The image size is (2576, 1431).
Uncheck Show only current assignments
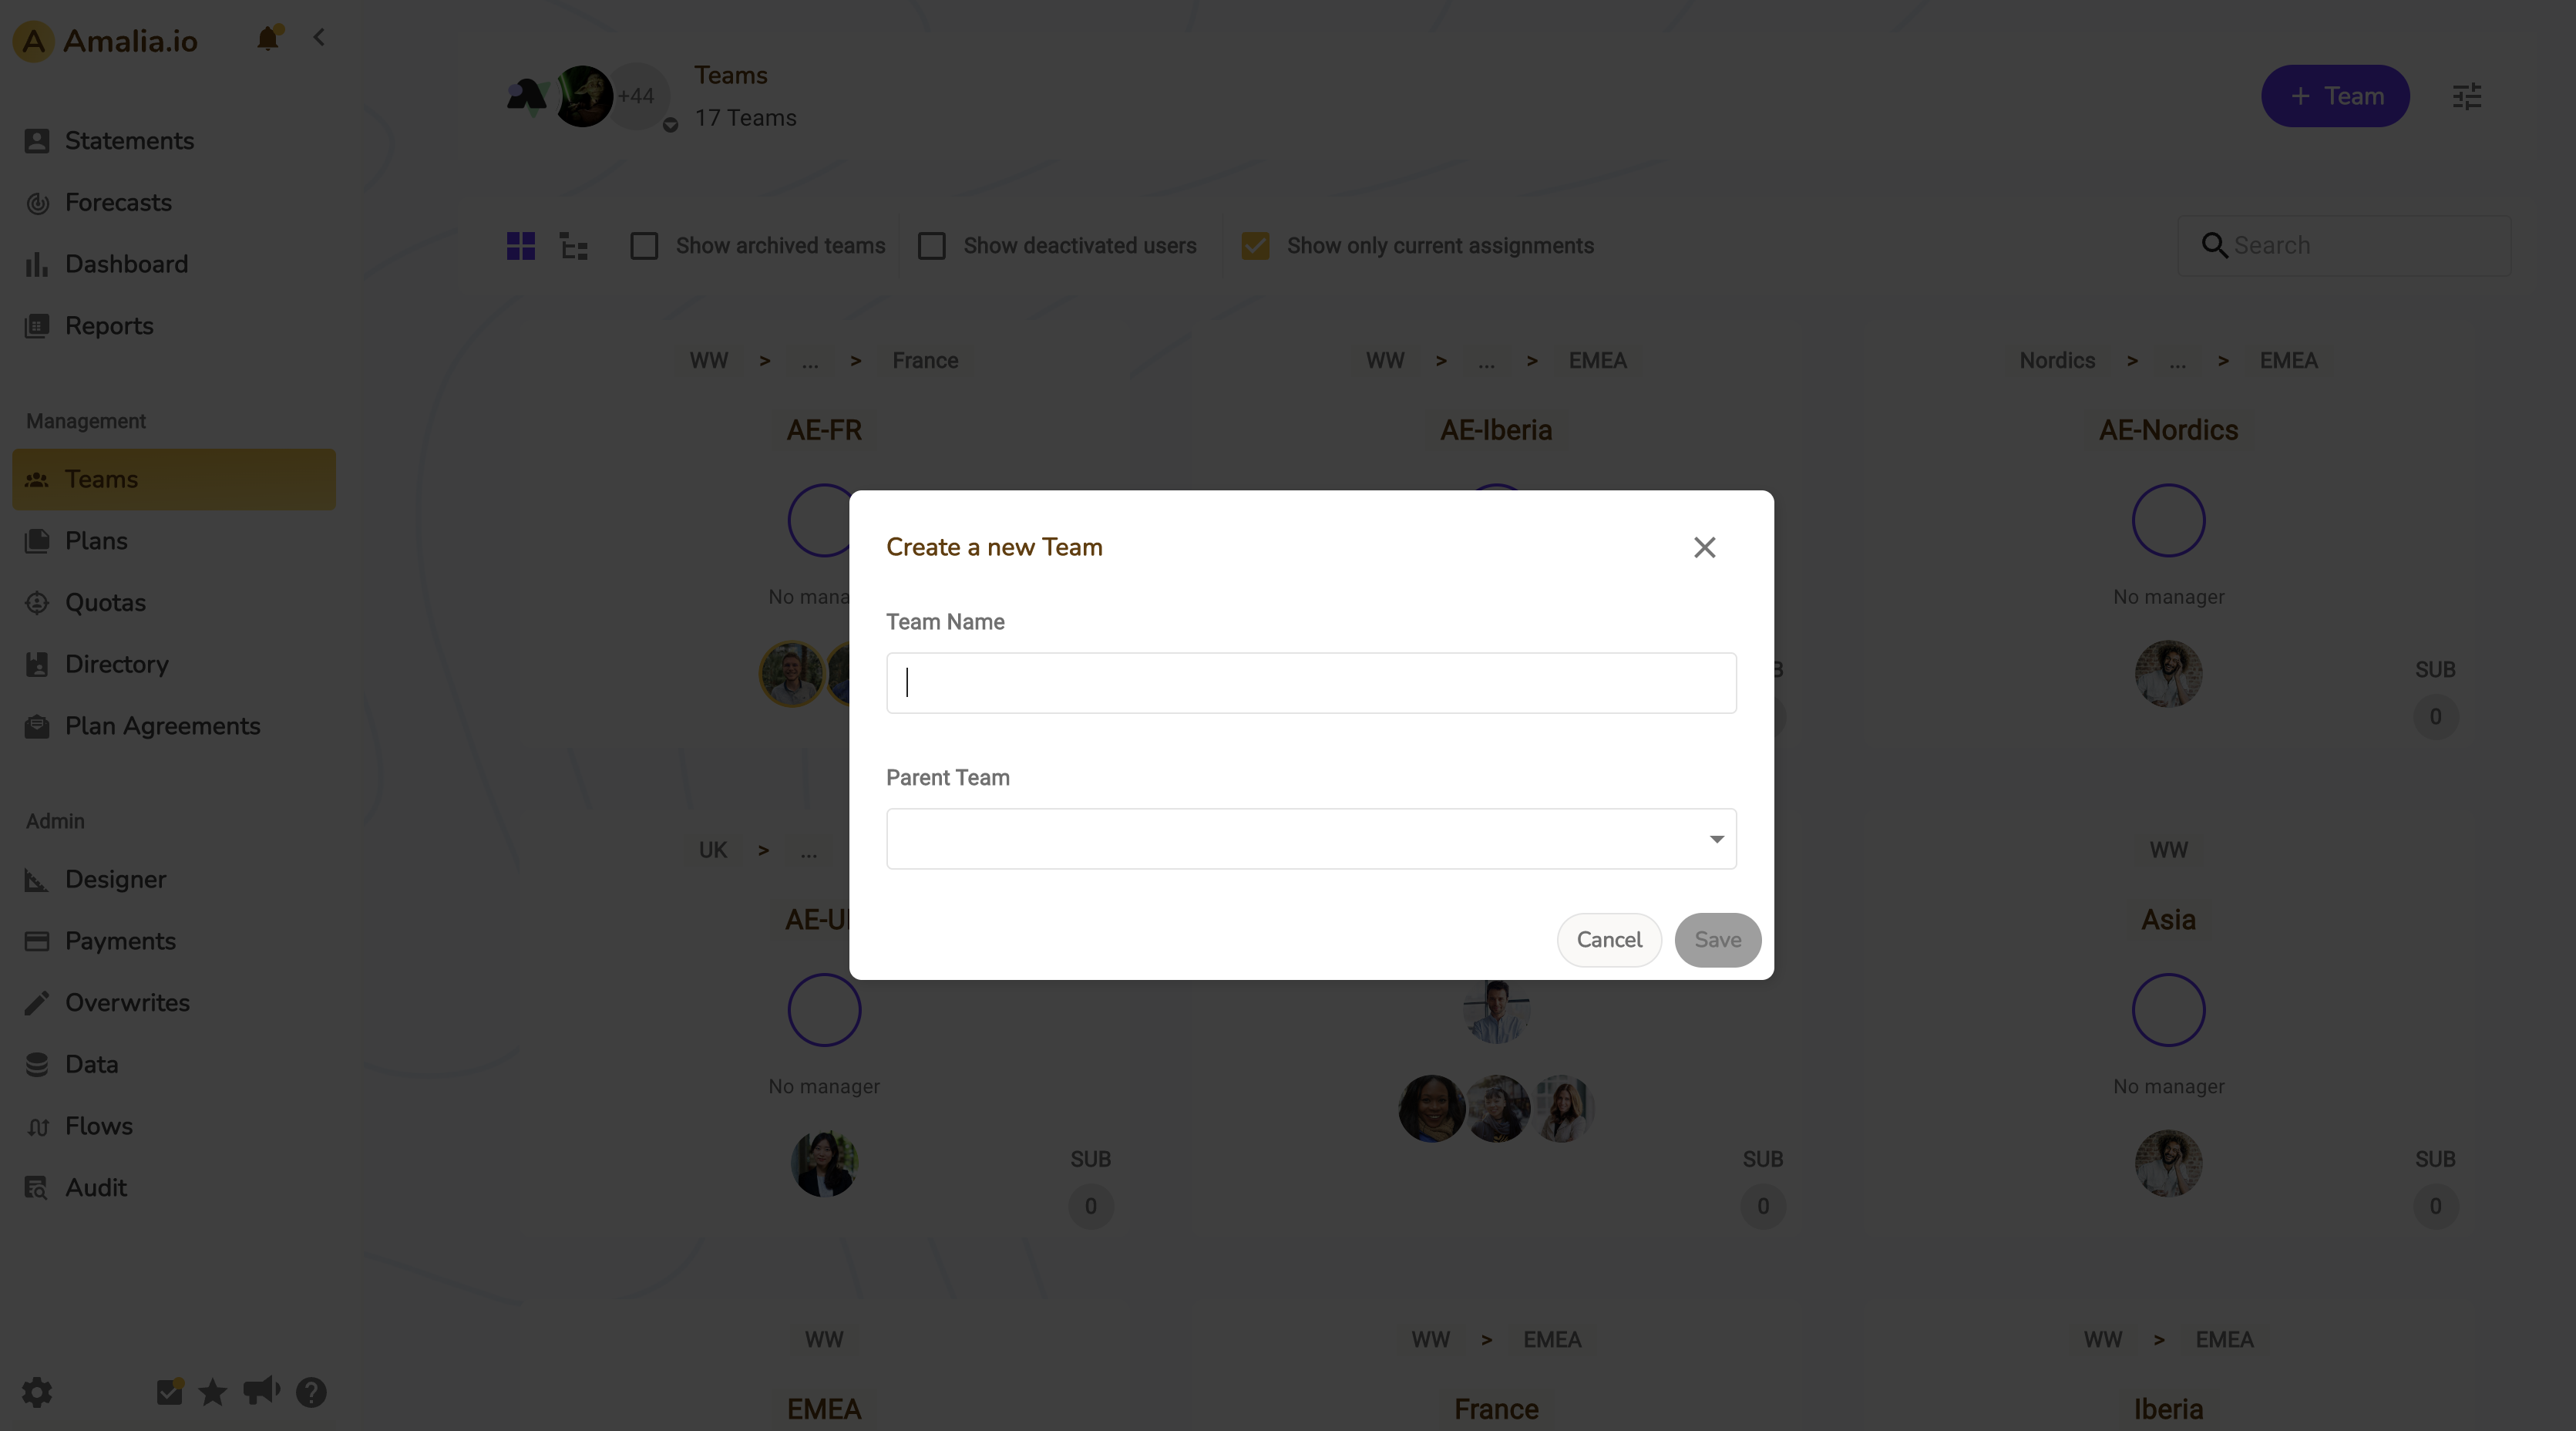pos(1255,246)
